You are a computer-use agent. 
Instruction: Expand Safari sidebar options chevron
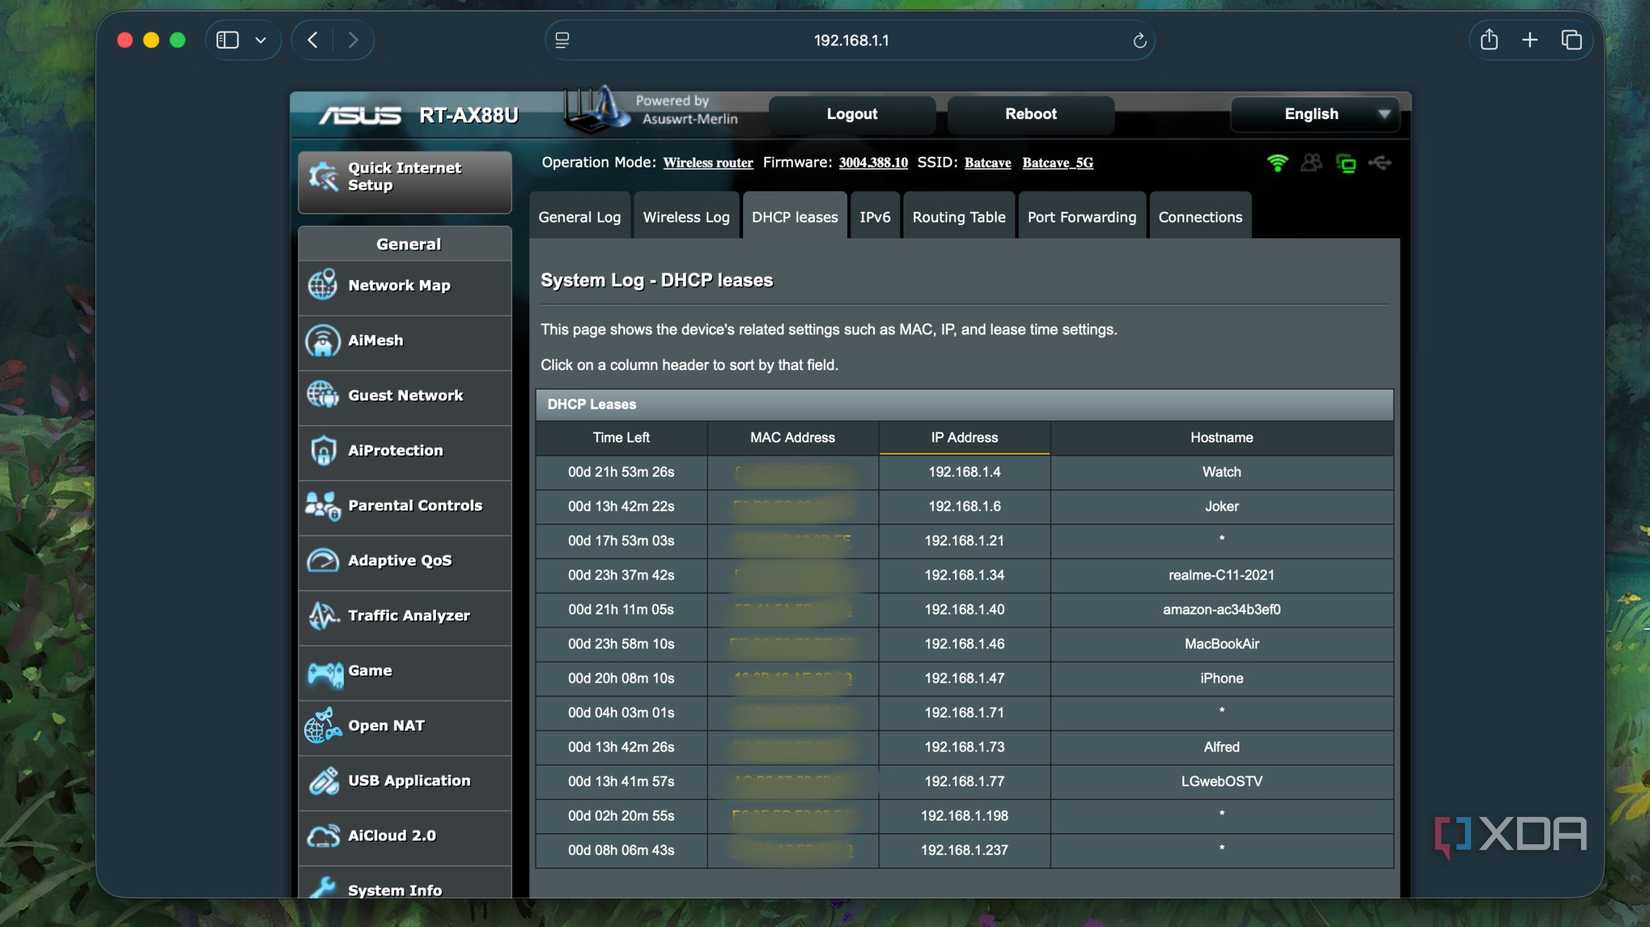[x=261, y=40]
